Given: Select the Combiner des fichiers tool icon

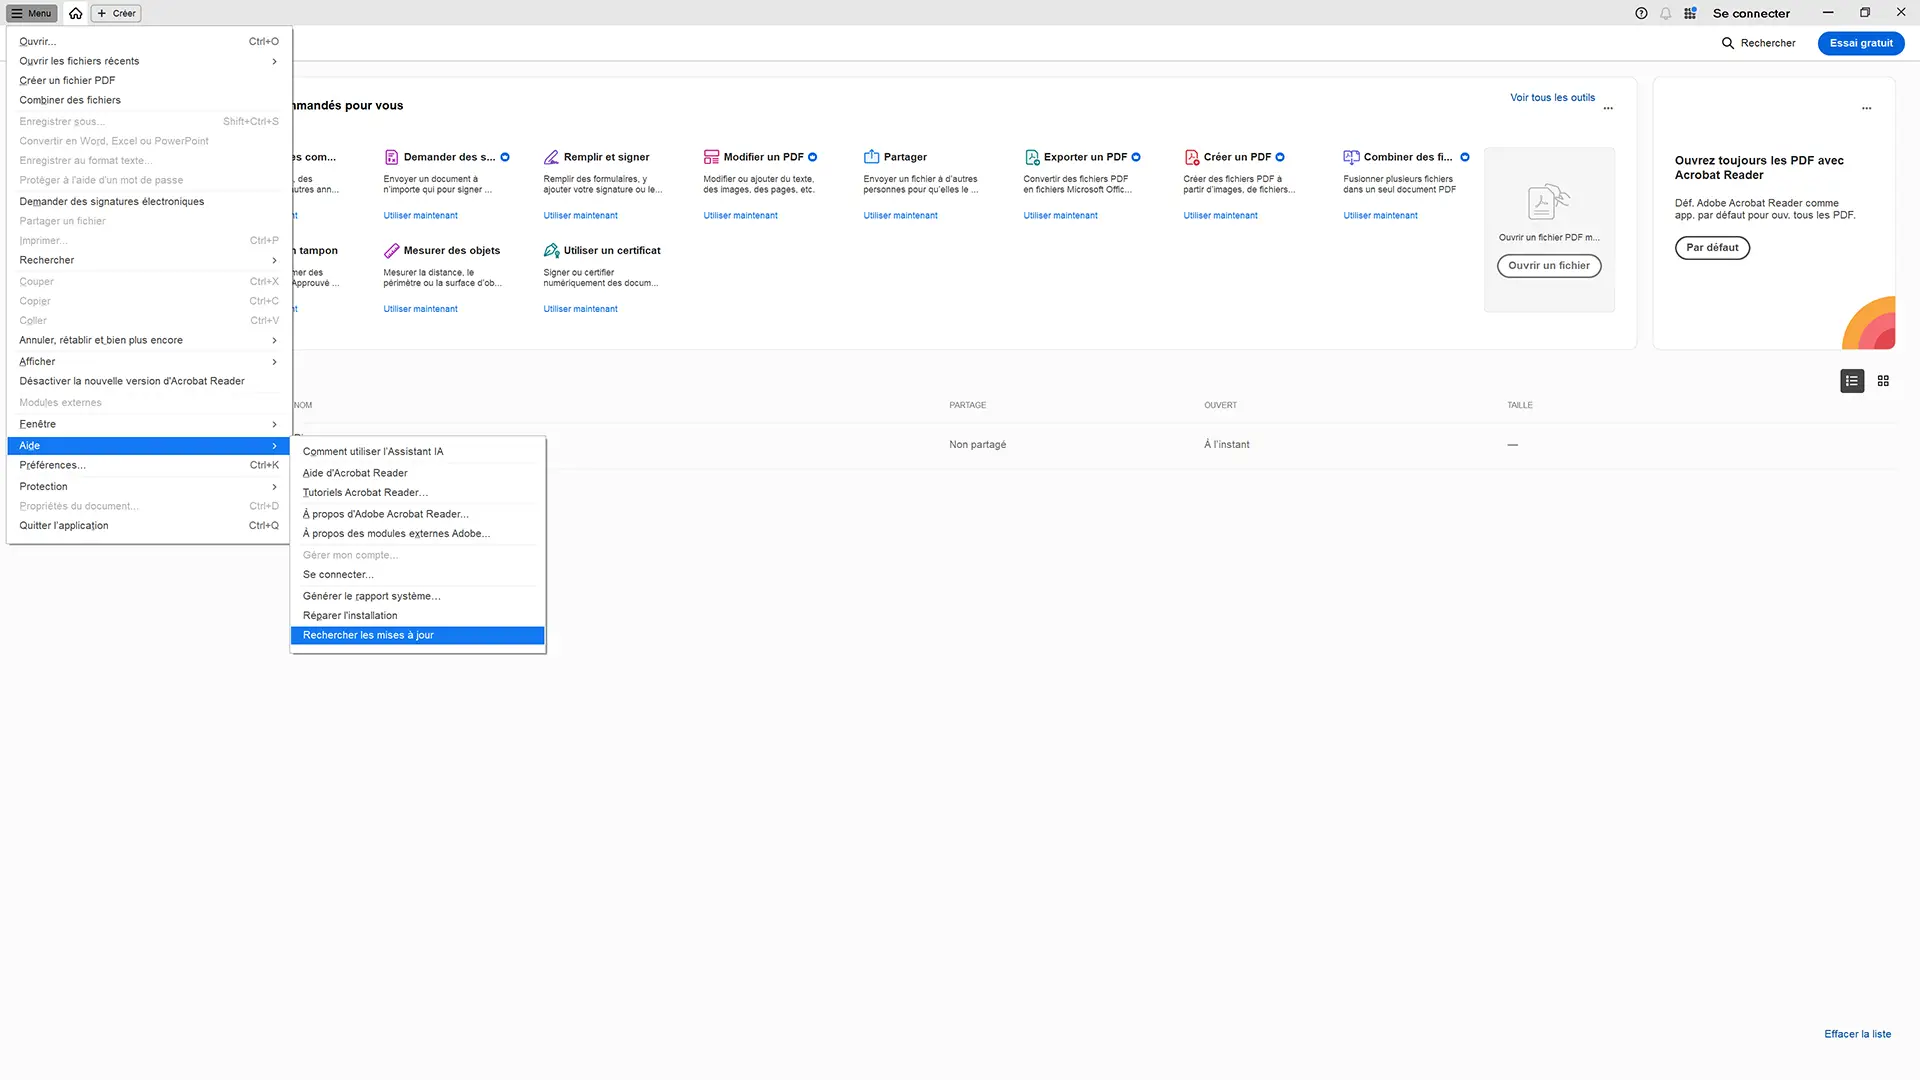Looking at the screenshot, I should tap(1351, 157).
